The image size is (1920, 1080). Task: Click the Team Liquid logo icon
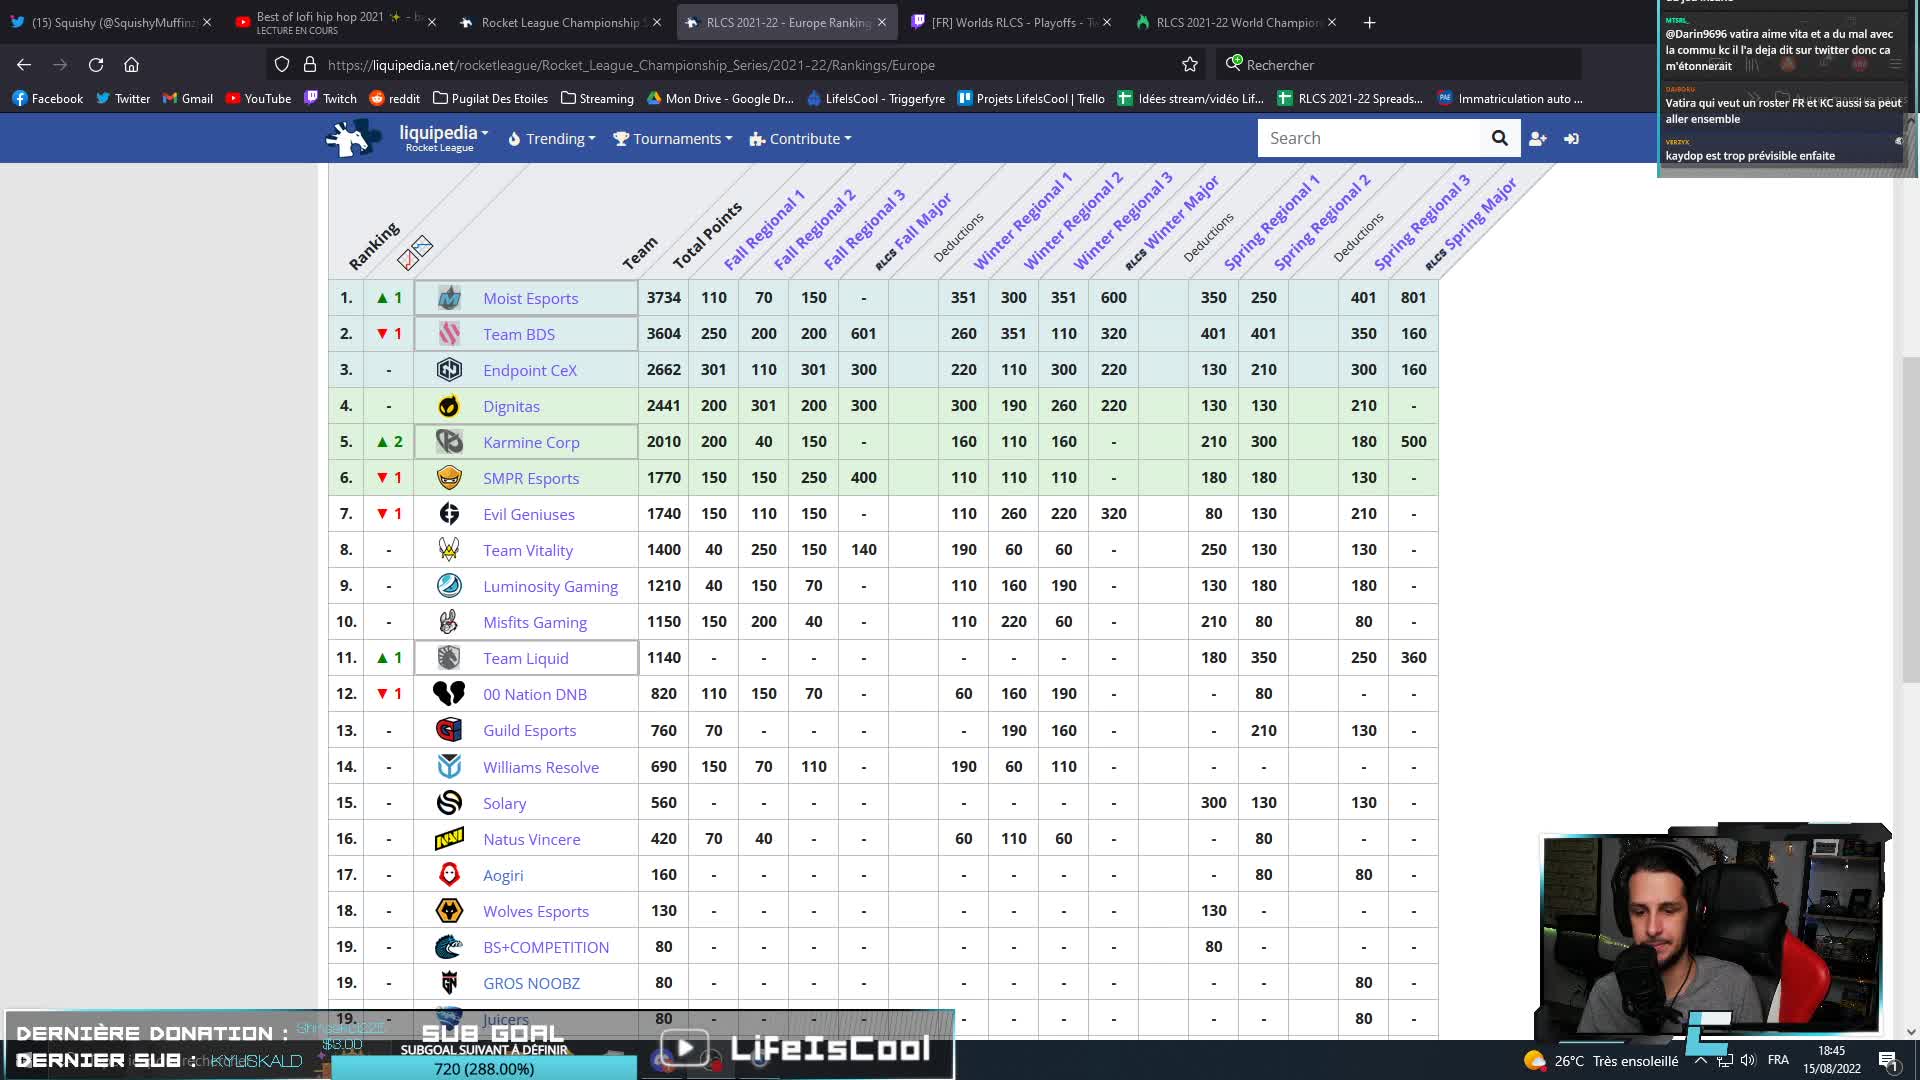pyautogui.click(x=449, y=658)
